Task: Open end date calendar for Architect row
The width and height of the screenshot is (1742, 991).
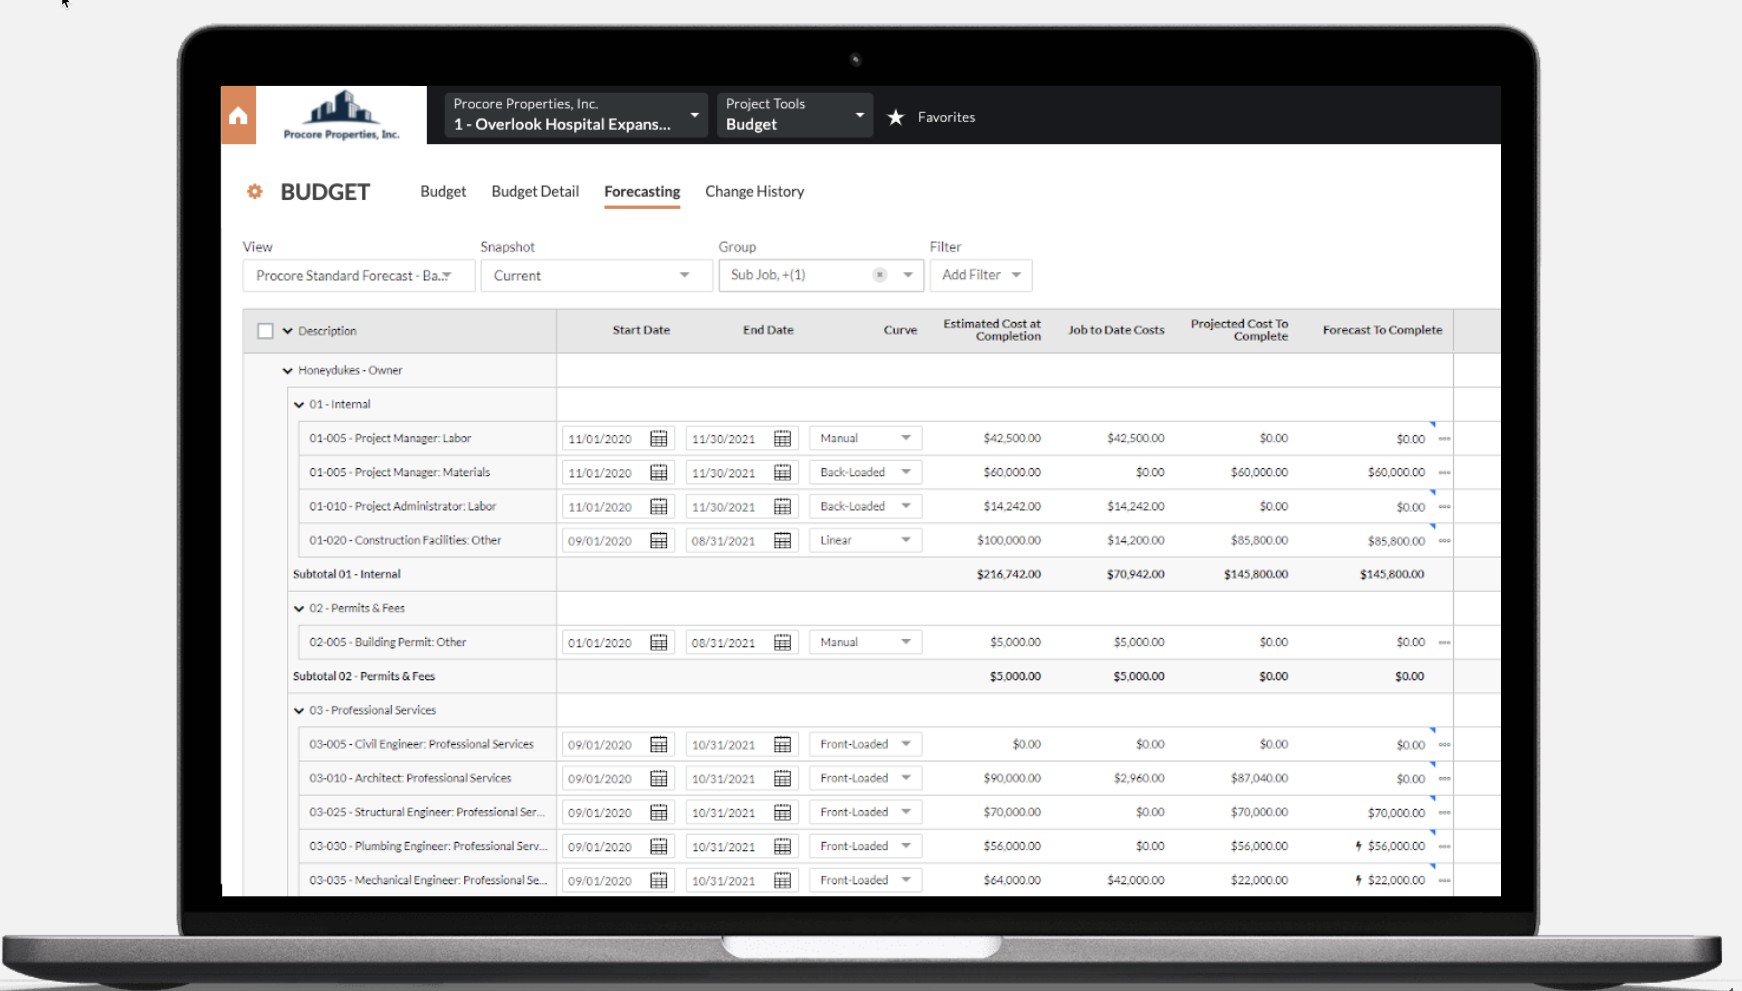Action: [783, 778]
